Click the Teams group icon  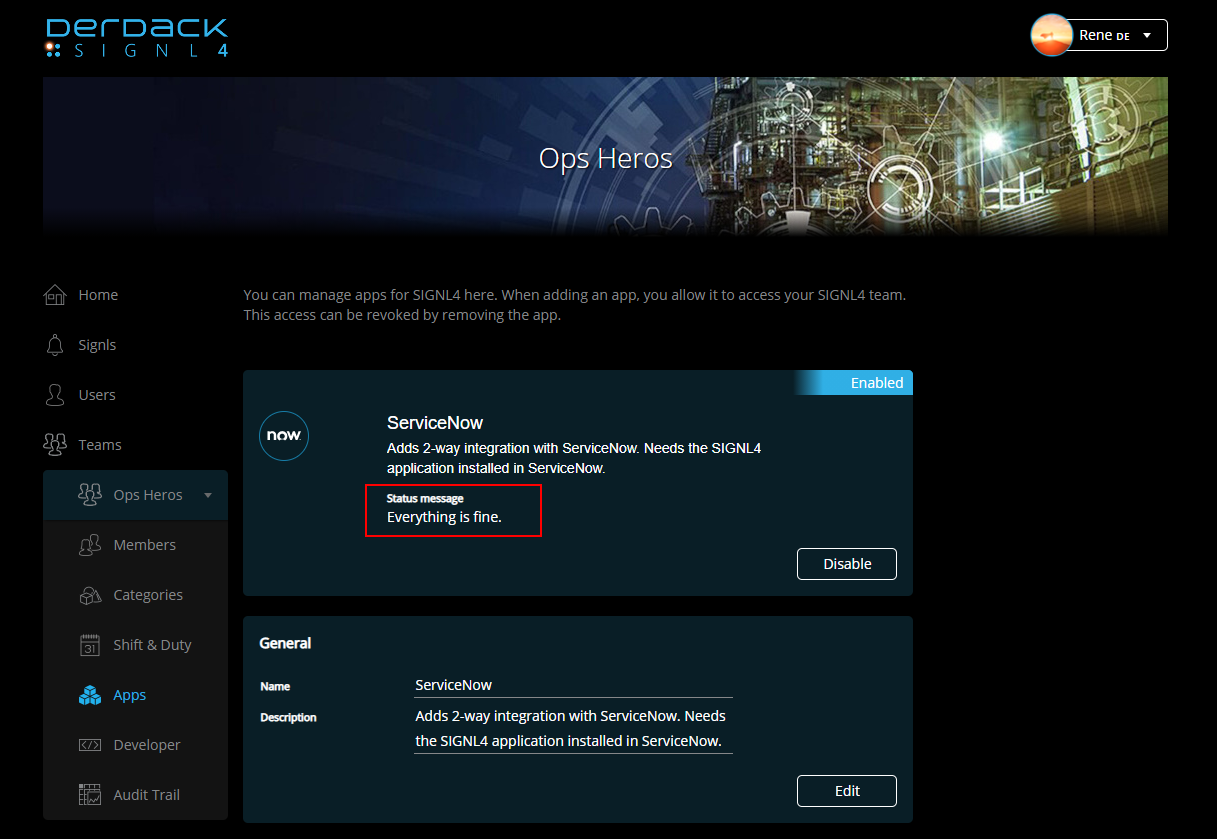pos(55,445)
